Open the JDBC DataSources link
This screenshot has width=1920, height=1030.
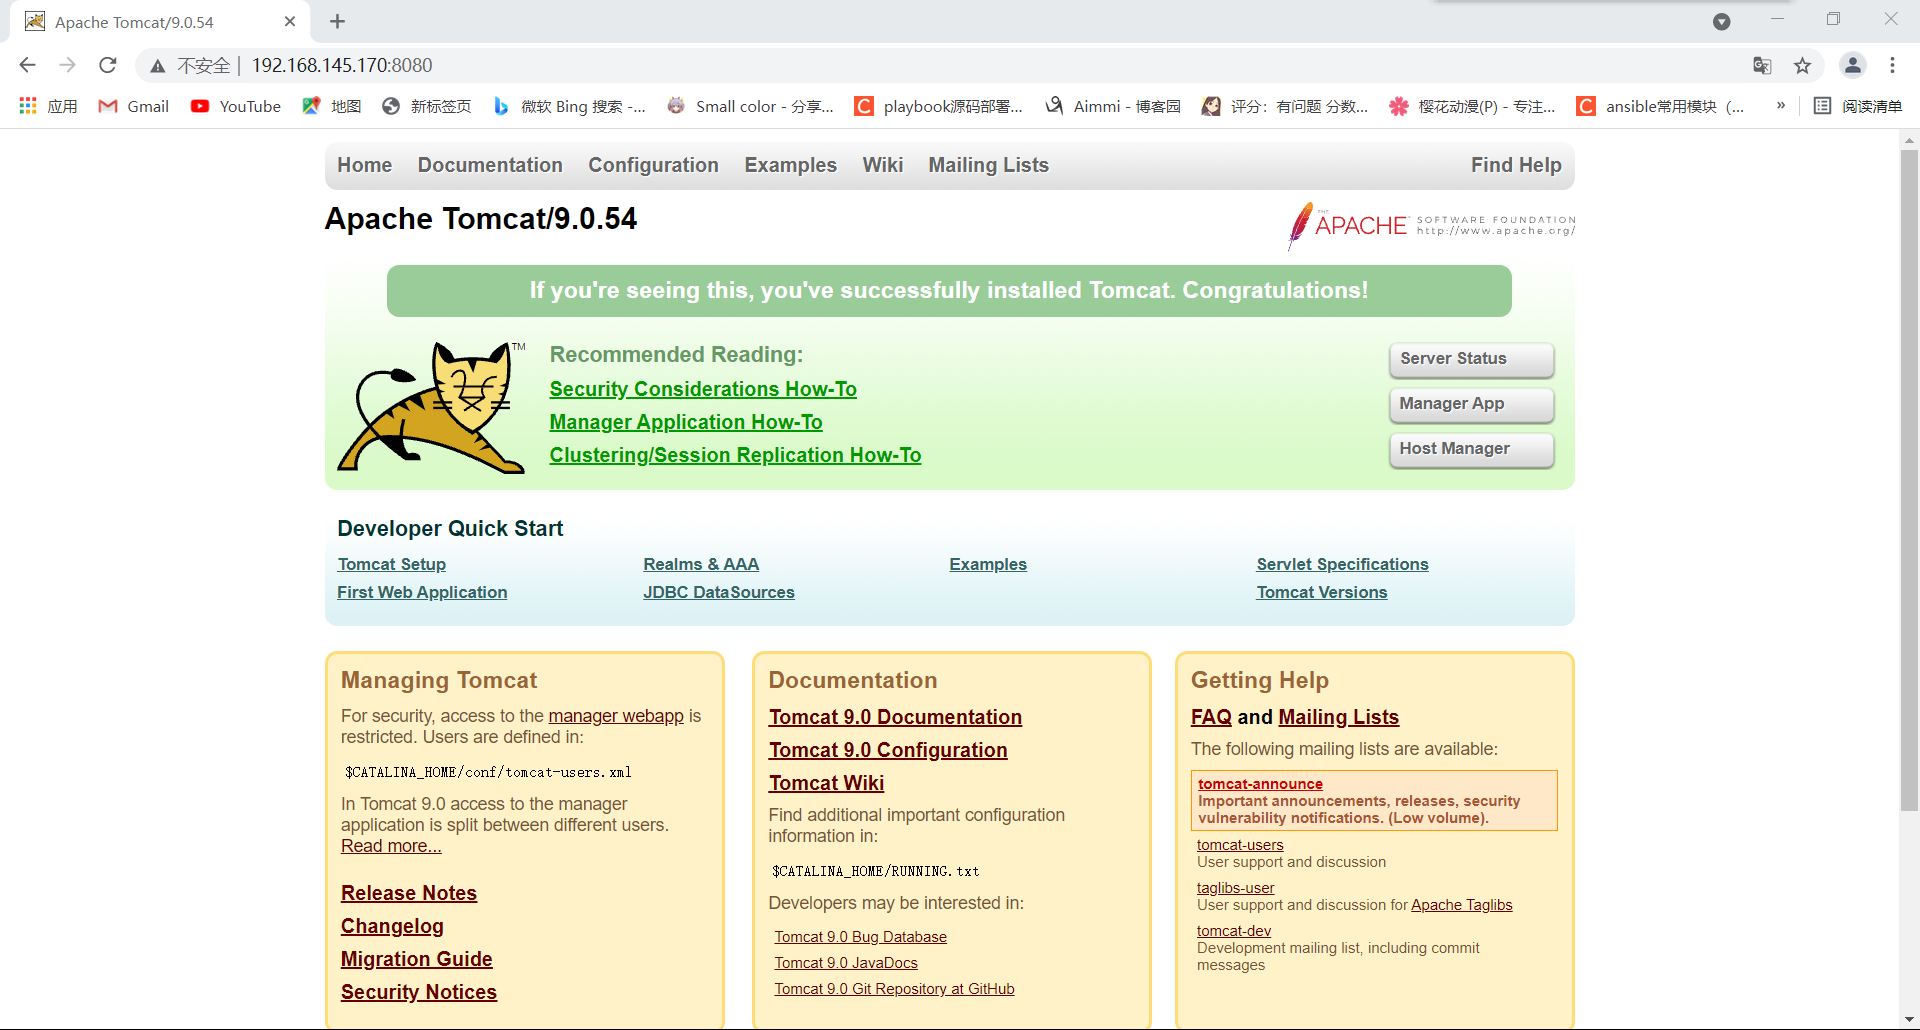pyautogui.click(x=719, y=592)
